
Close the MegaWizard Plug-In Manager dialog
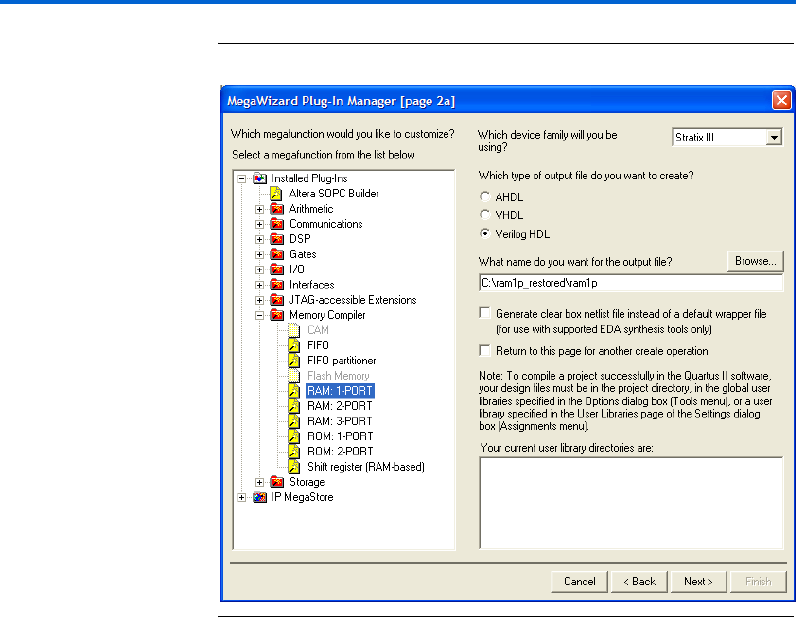tap(781, 100)
